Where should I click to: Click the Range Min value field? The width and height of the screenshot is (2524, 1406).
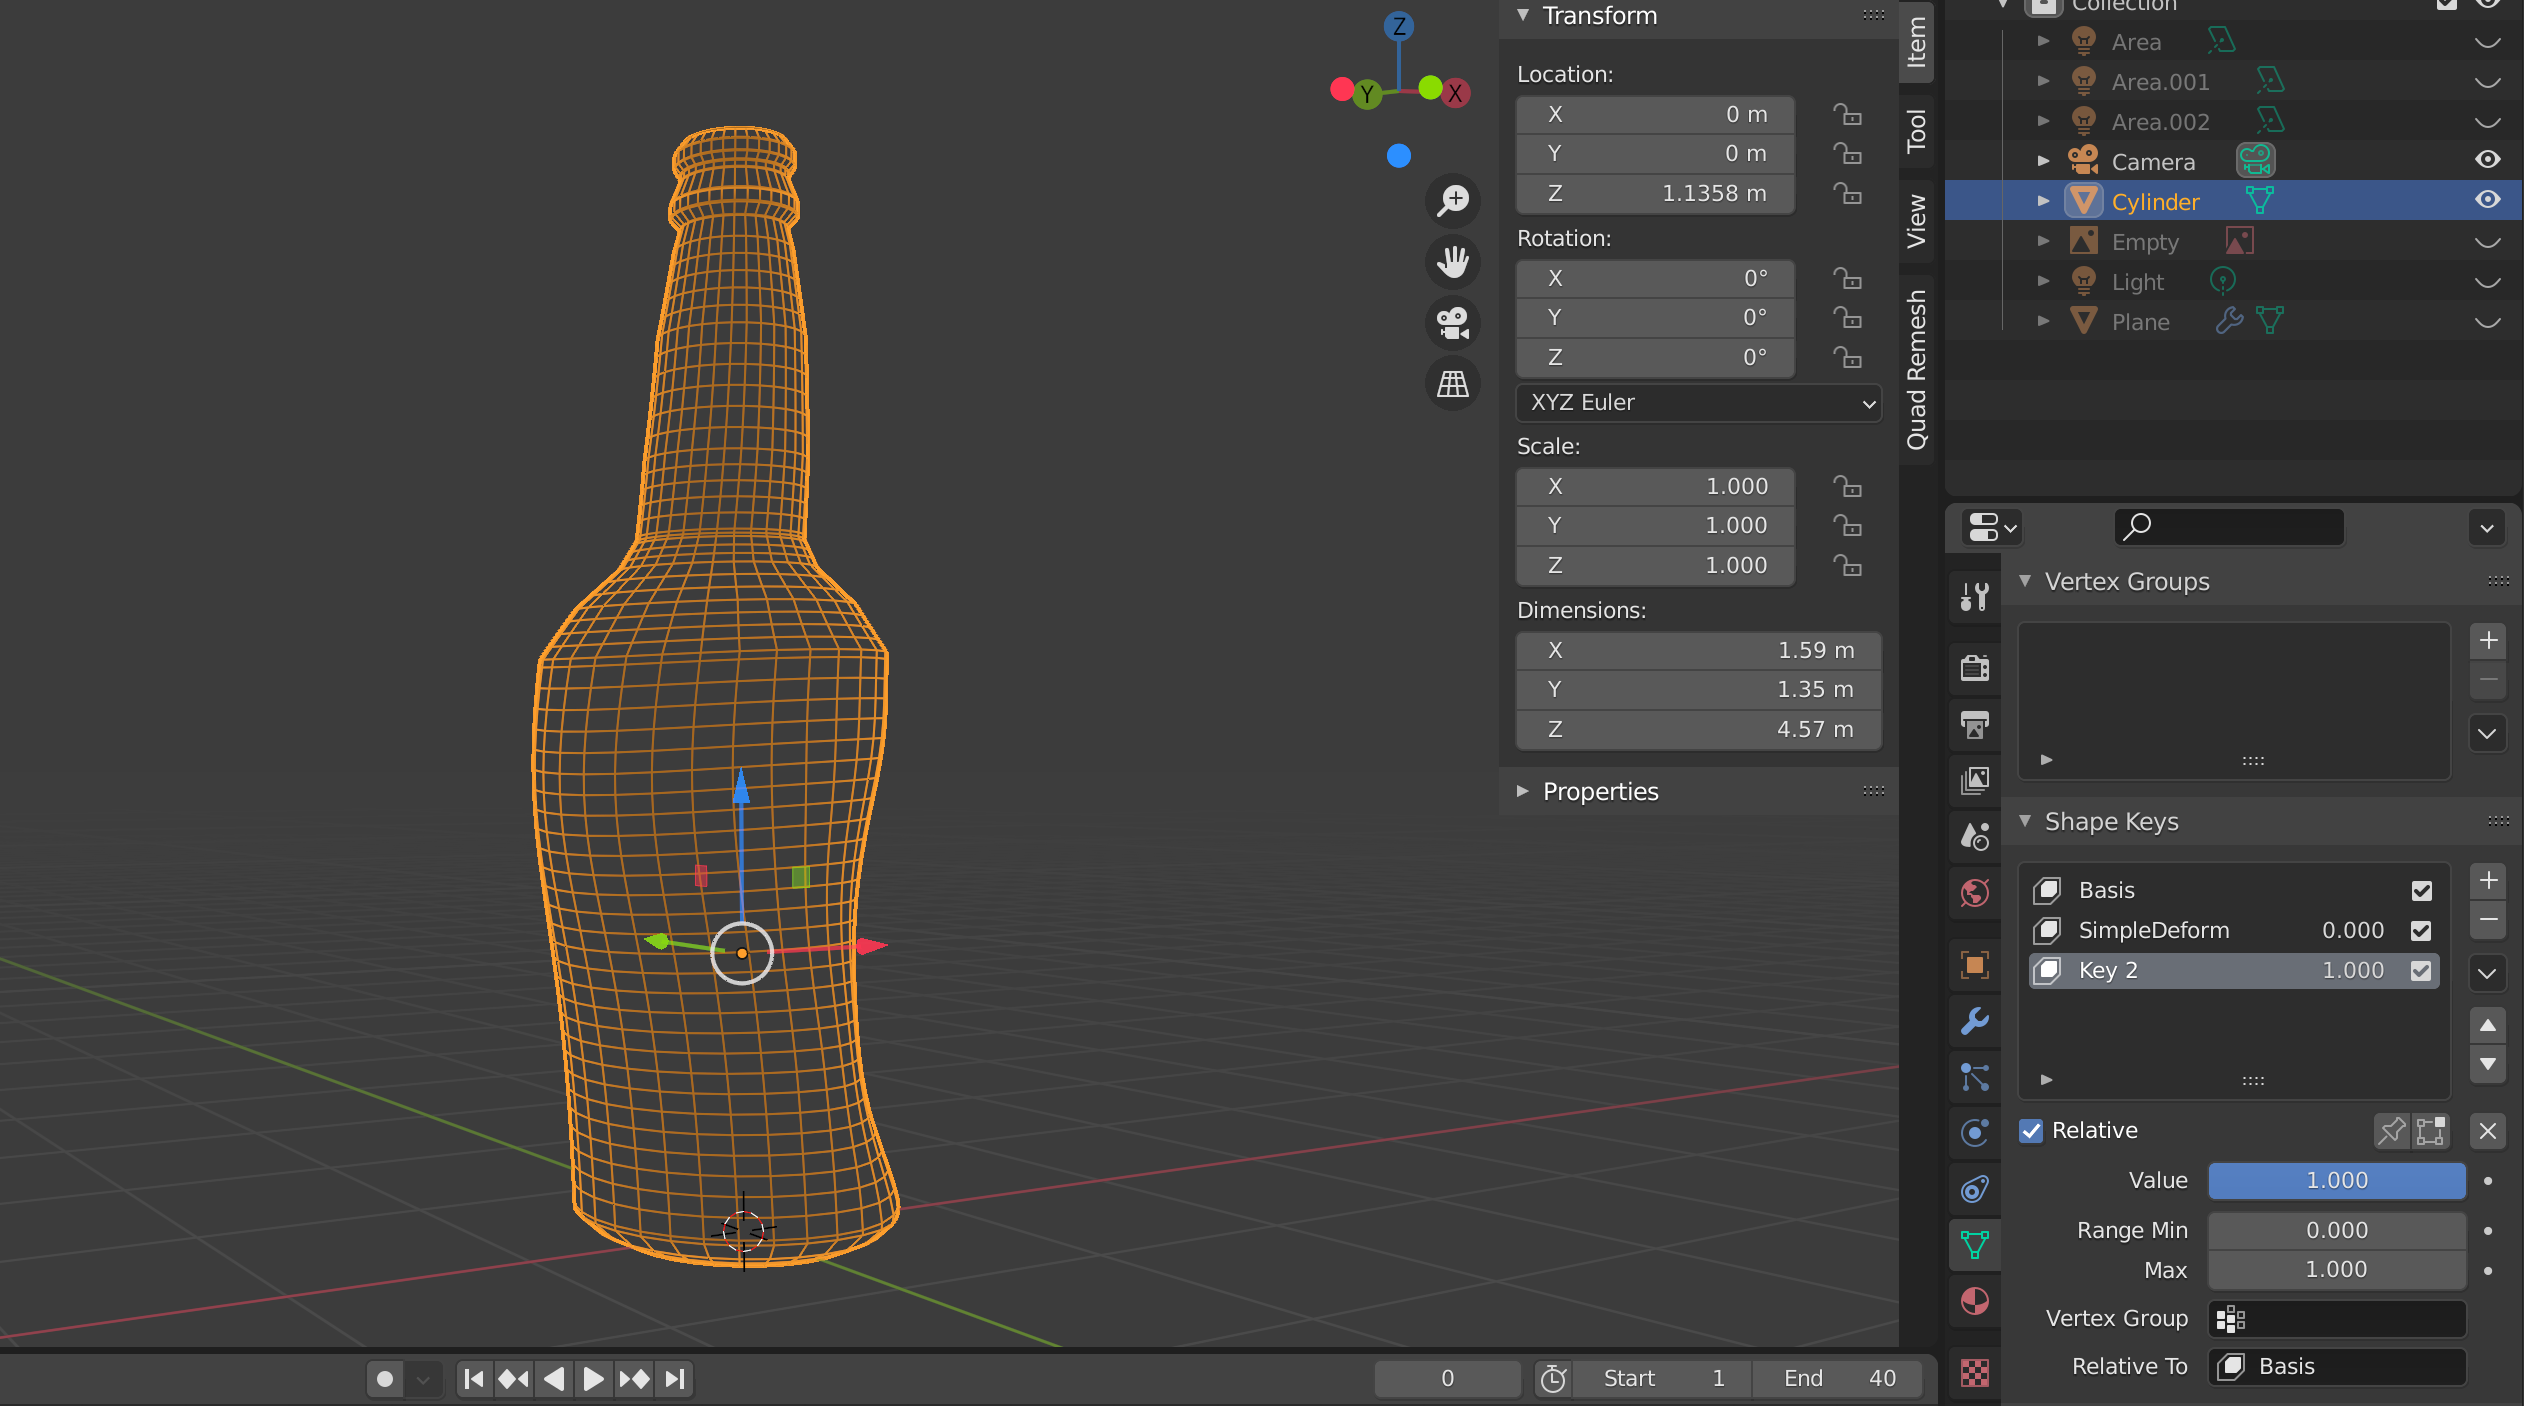coord(2336,1231)
